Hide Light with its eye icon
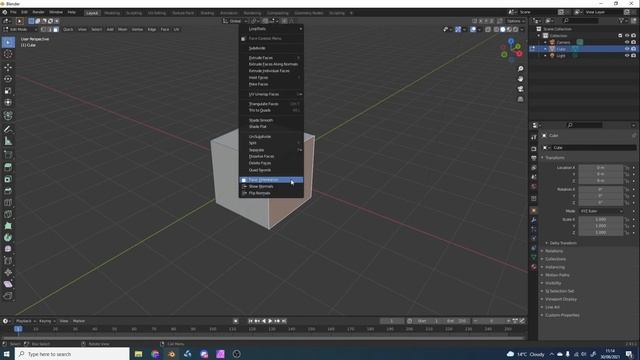This screenshot has width=640, height=360. coord(627,56)
